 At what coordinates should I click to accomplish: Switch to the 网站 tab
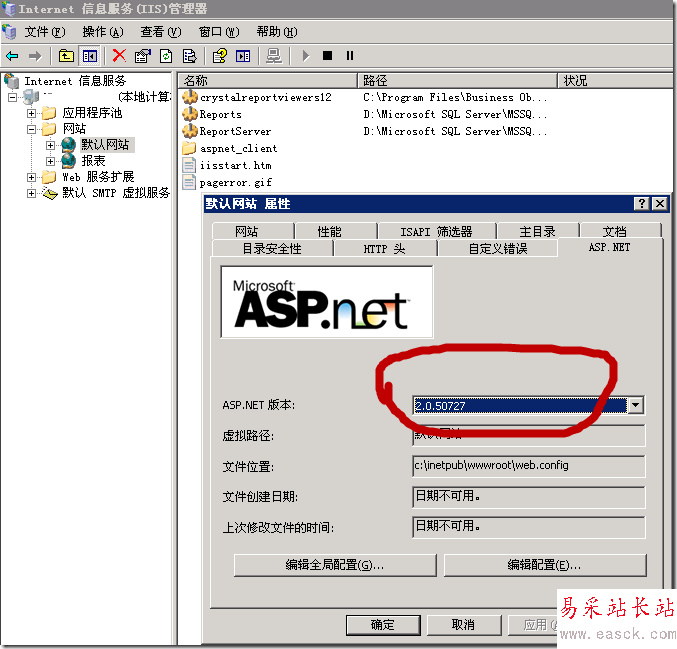click(253, 231)
